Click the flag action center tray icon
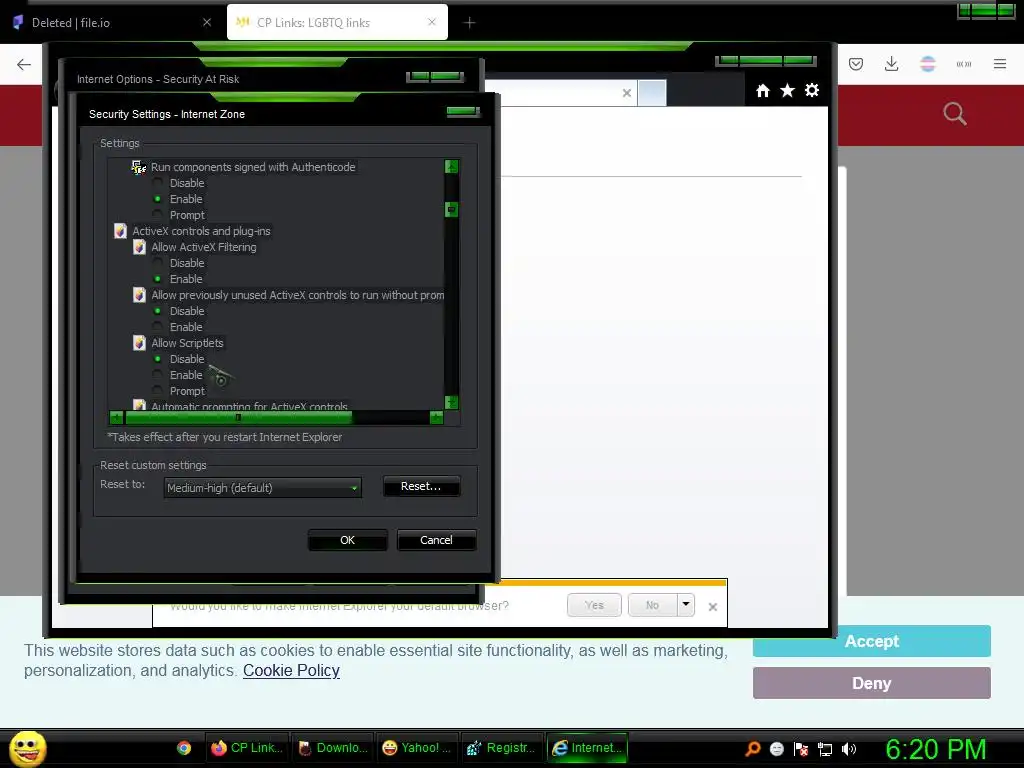The width and height of the screenshot is (1024, 768). click(801, 749)
